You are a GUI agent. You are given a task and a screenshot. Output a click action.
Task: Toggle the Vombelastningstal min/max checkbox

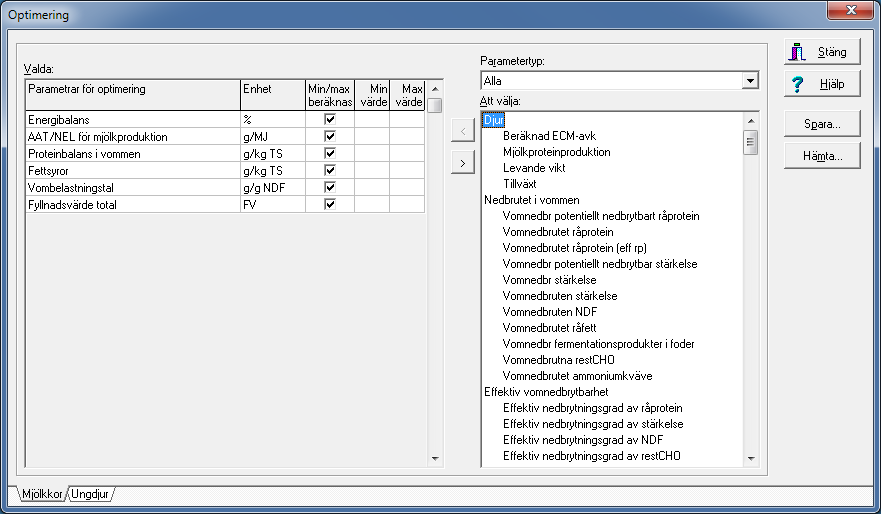[x=330, y=187]
